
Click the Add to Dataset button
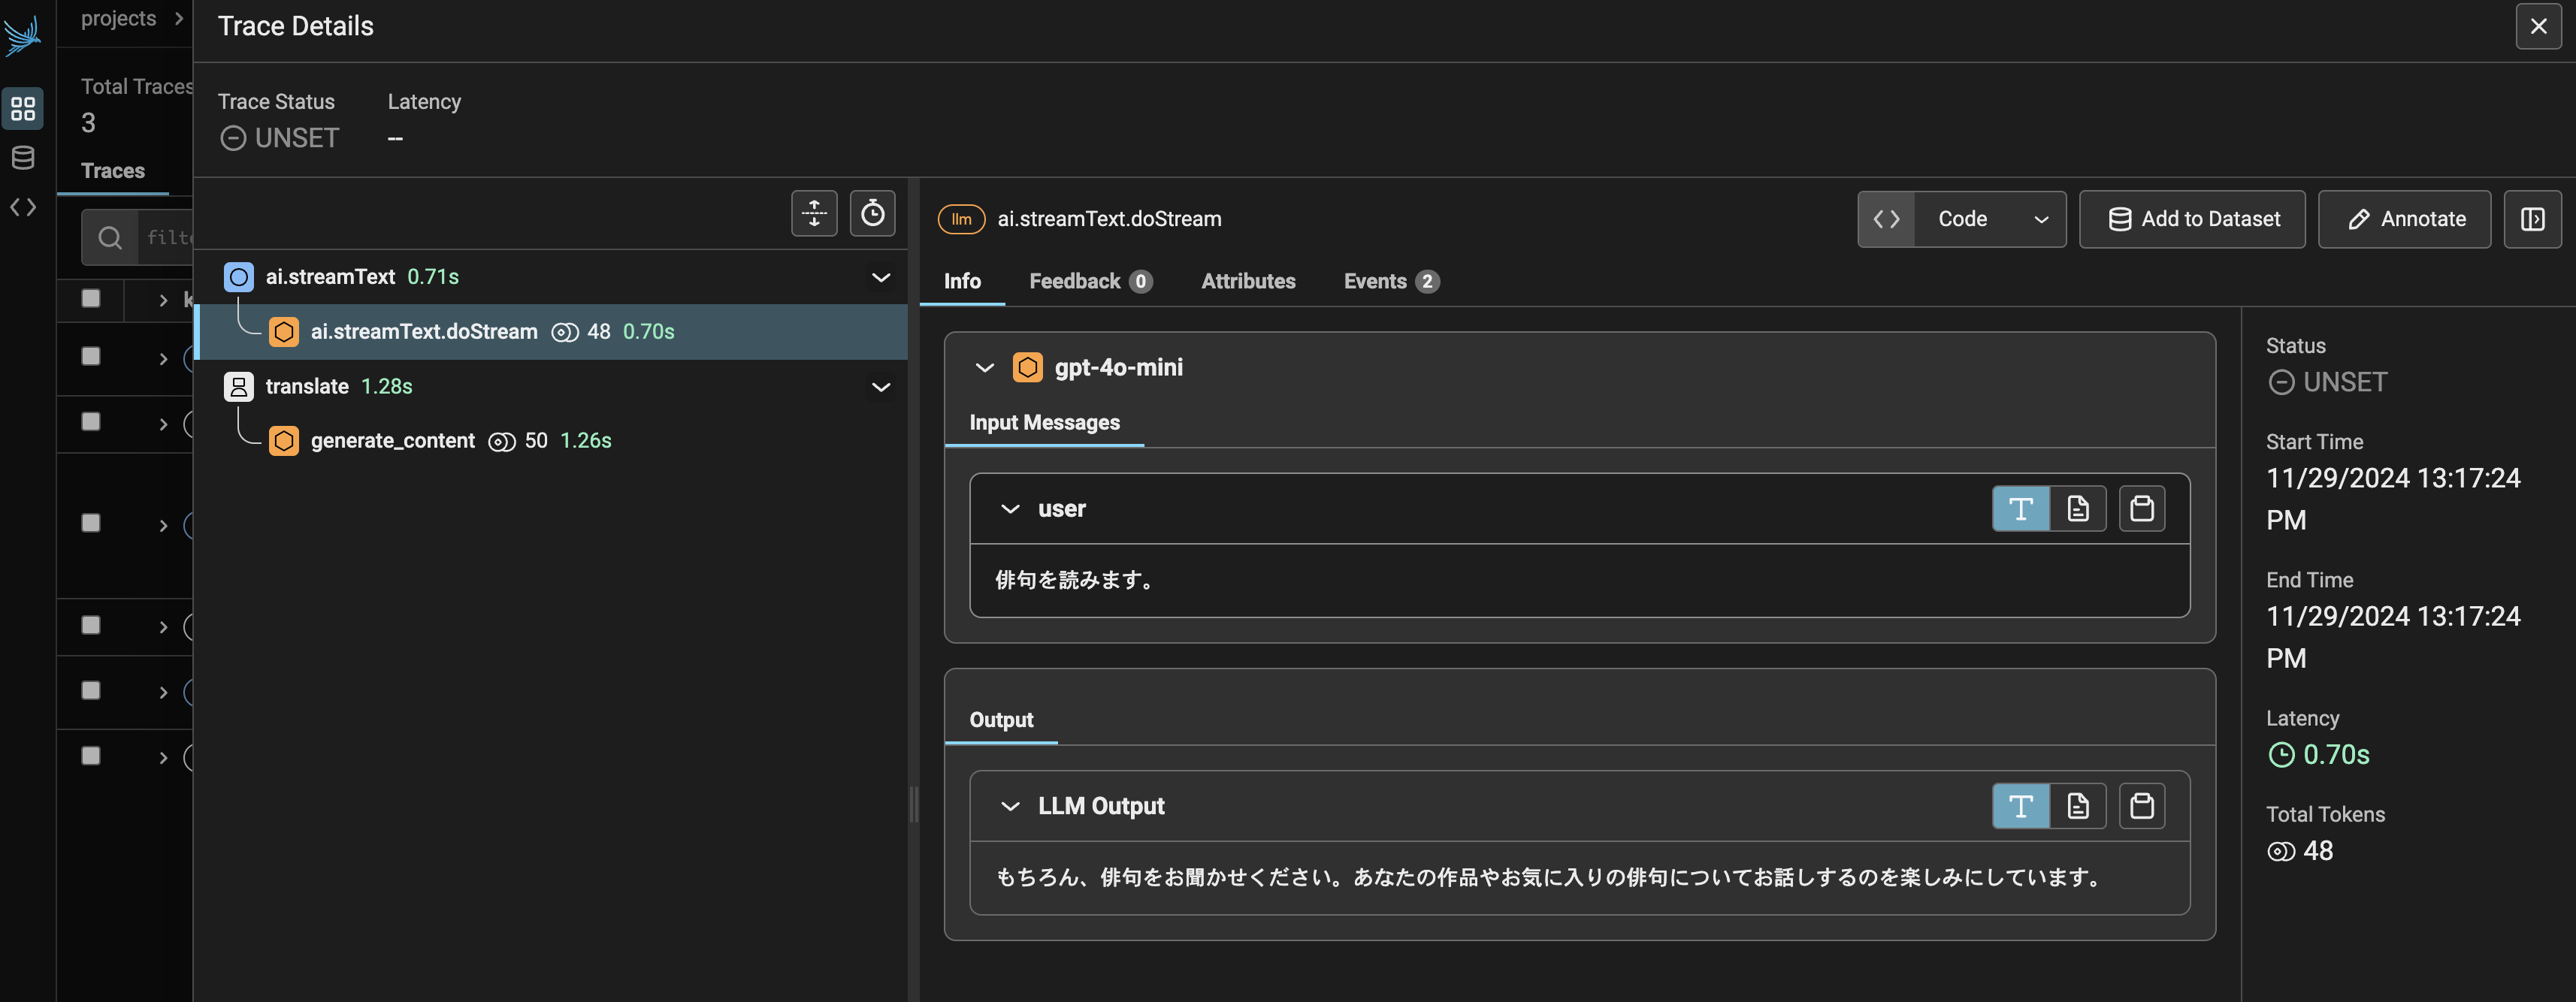(x=2191, y=219)
